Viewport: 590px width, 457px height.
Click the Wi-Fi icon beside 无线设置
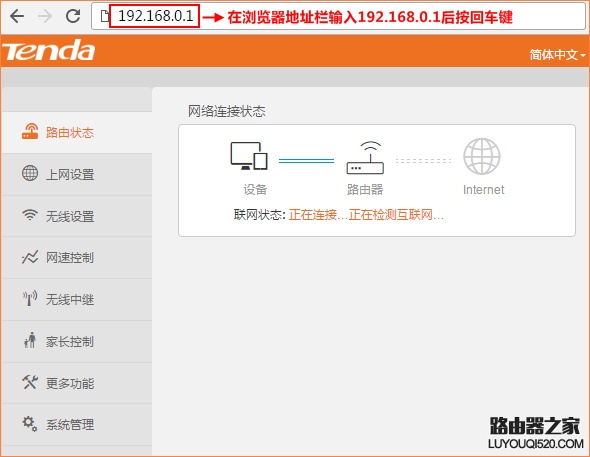30,215
